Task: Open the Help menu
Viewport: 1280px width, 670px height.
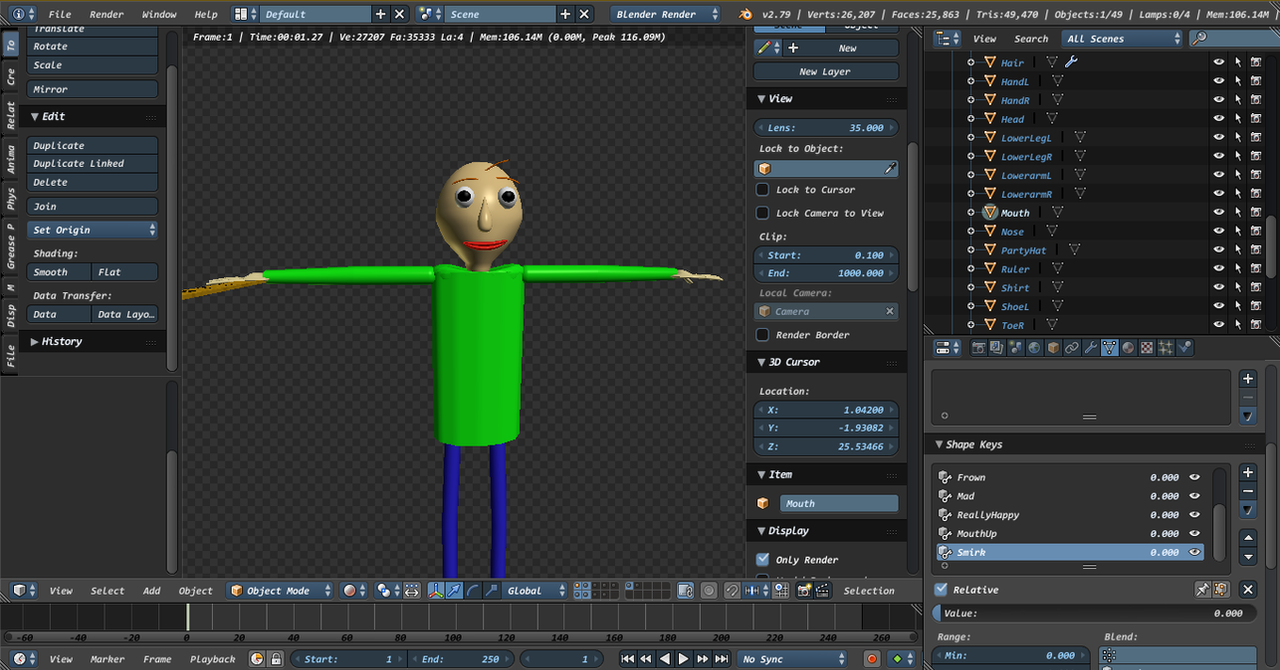Action: pos(206,15)
